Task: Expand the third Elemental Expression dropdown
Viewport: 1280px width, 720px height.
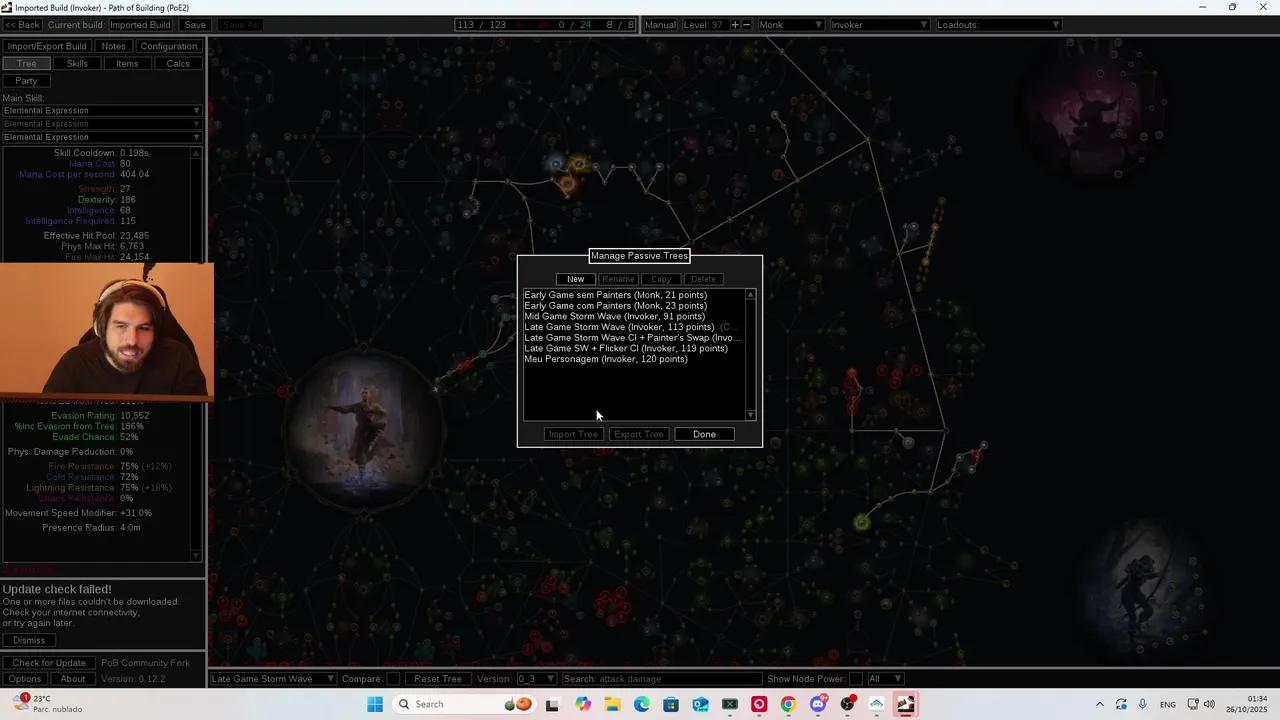Action: (x=102, y=137)
